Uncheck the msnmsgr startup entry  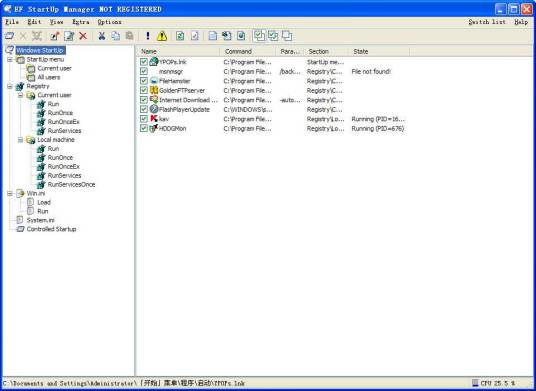tap(144, 71)
